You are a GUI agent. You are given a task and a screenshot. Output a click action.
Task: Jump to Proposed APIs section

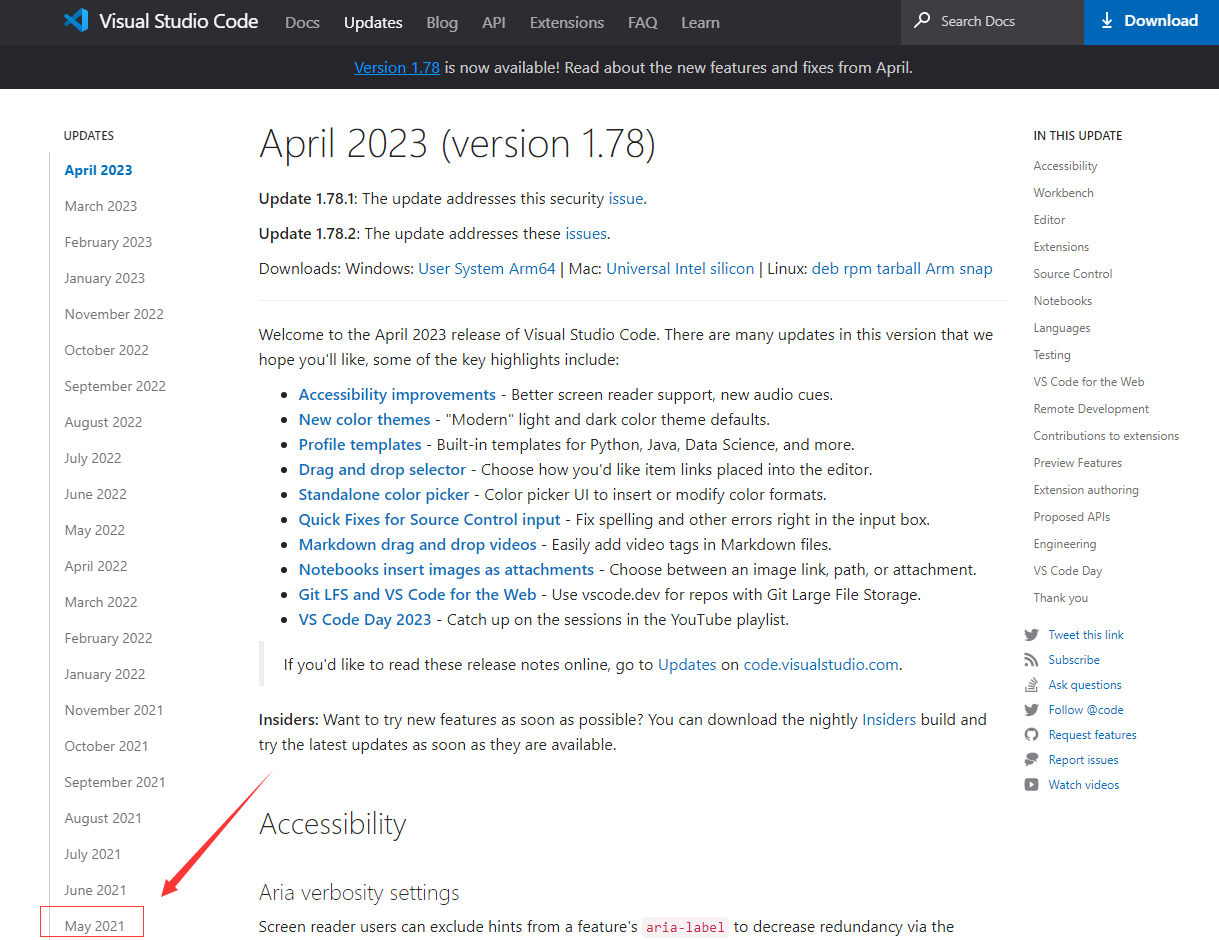tap(1072, 517)
